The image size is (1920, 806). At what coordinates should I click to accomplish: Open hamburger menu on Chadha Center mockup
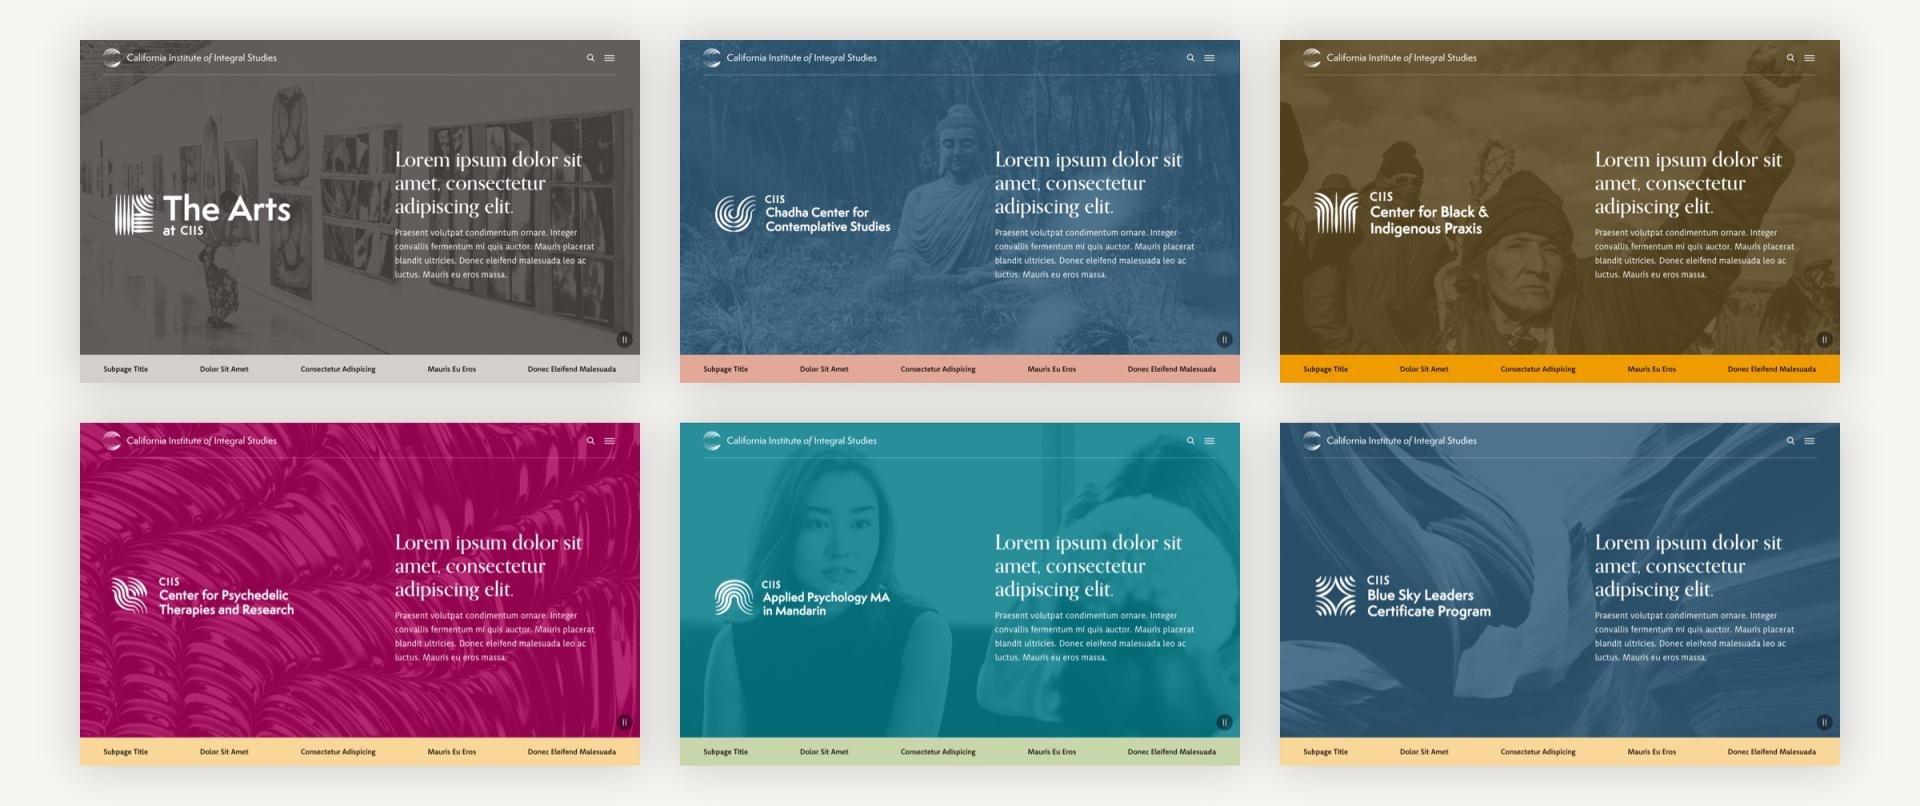[x=1209, y=58]
